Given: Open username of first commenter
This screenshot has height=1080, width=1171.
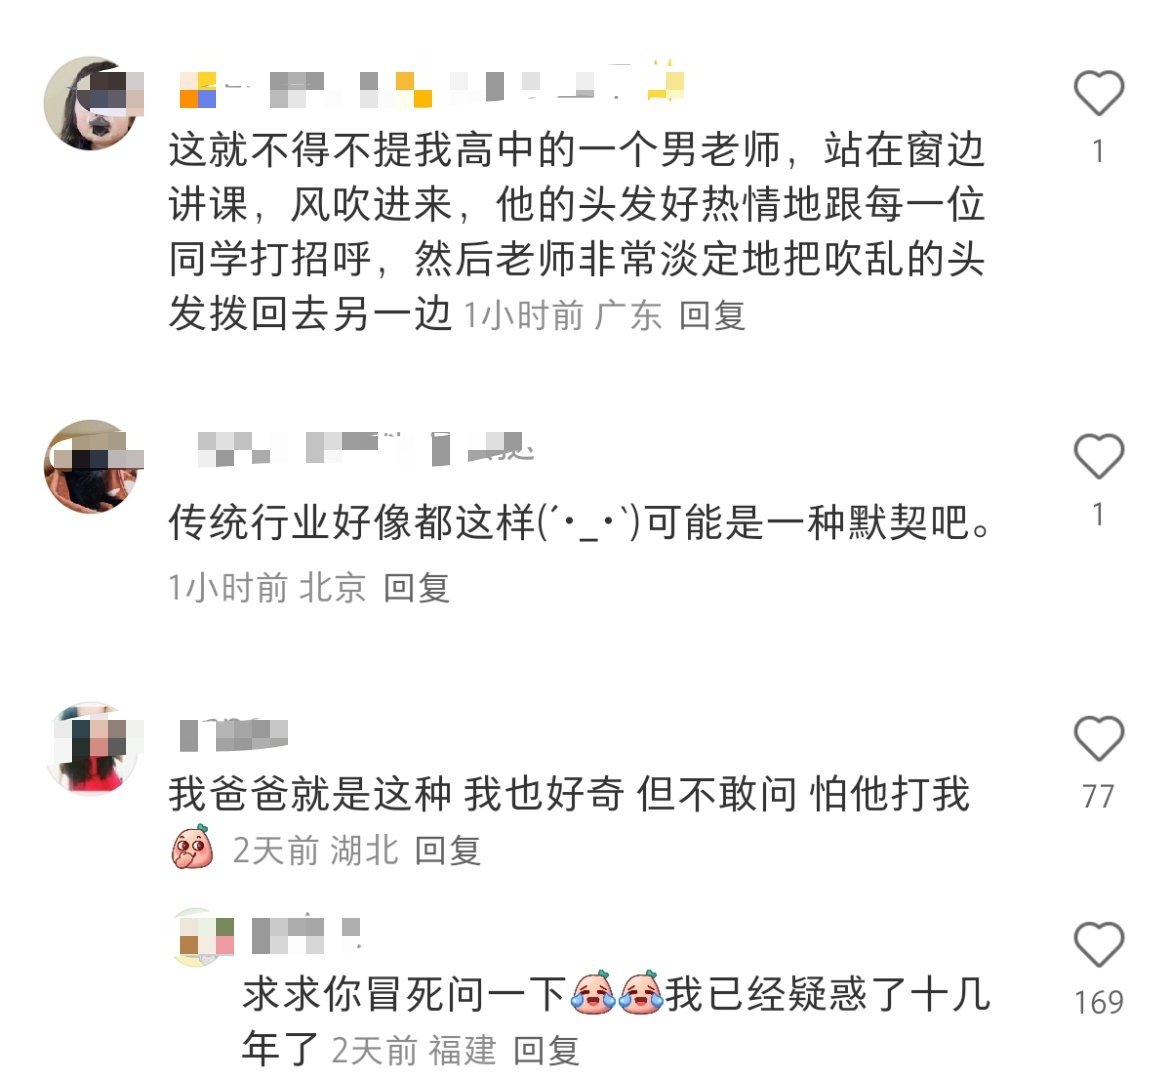Looking at the screenshot, I should click(432, 86).
